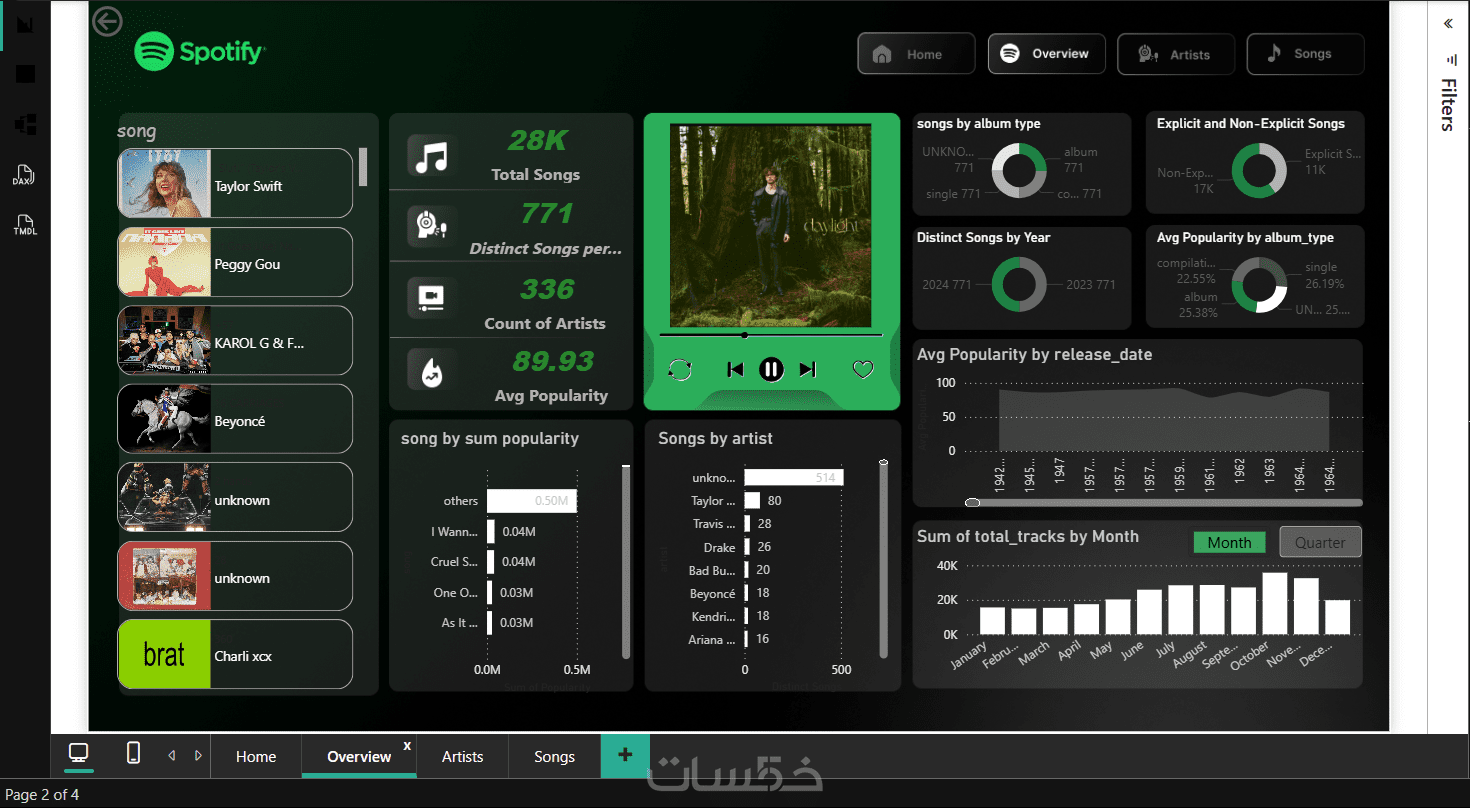
Task: Click the Distinct Songs by Year donut
Action: (1019, 284)
